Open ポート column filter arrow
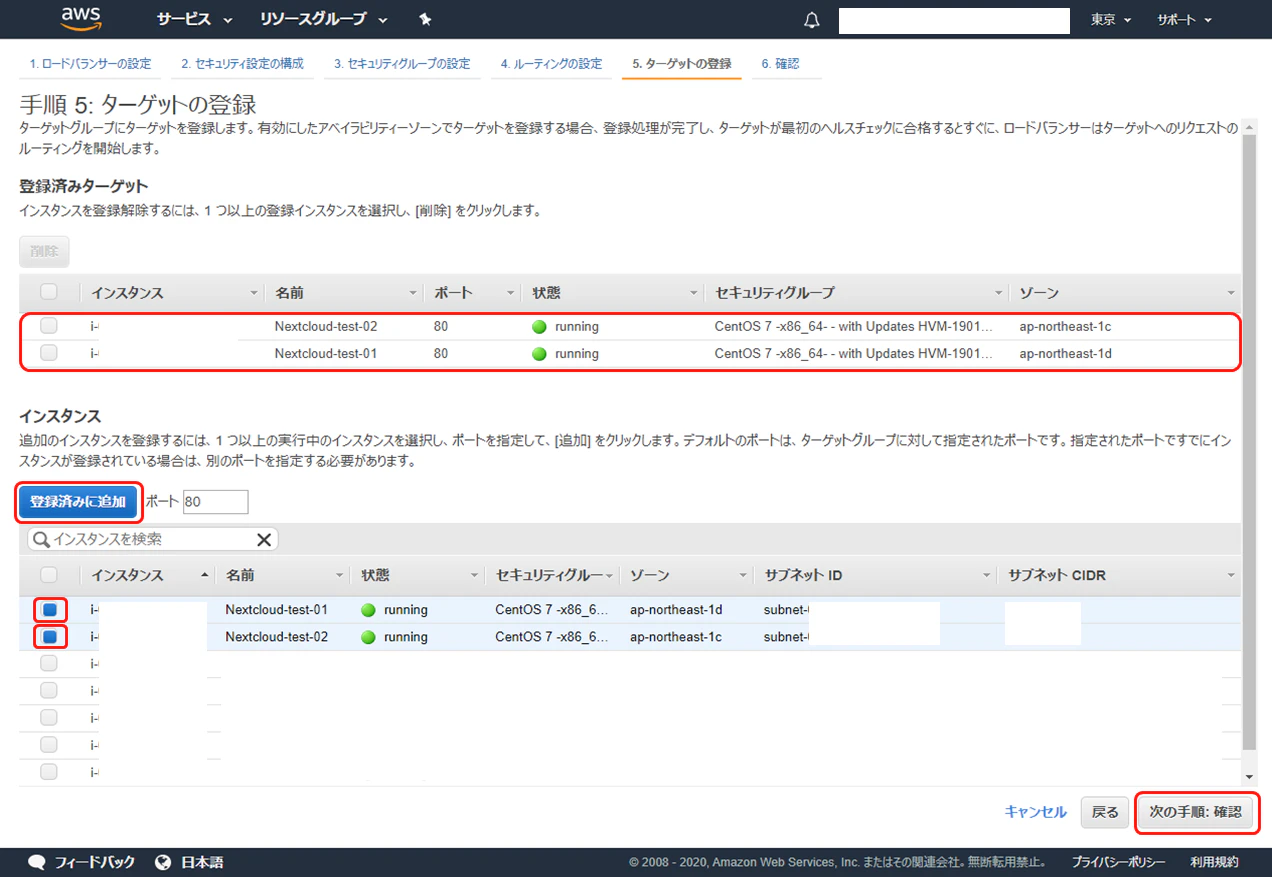The width and height of the screenshot is (1272, 877). [x=510, y=293]
